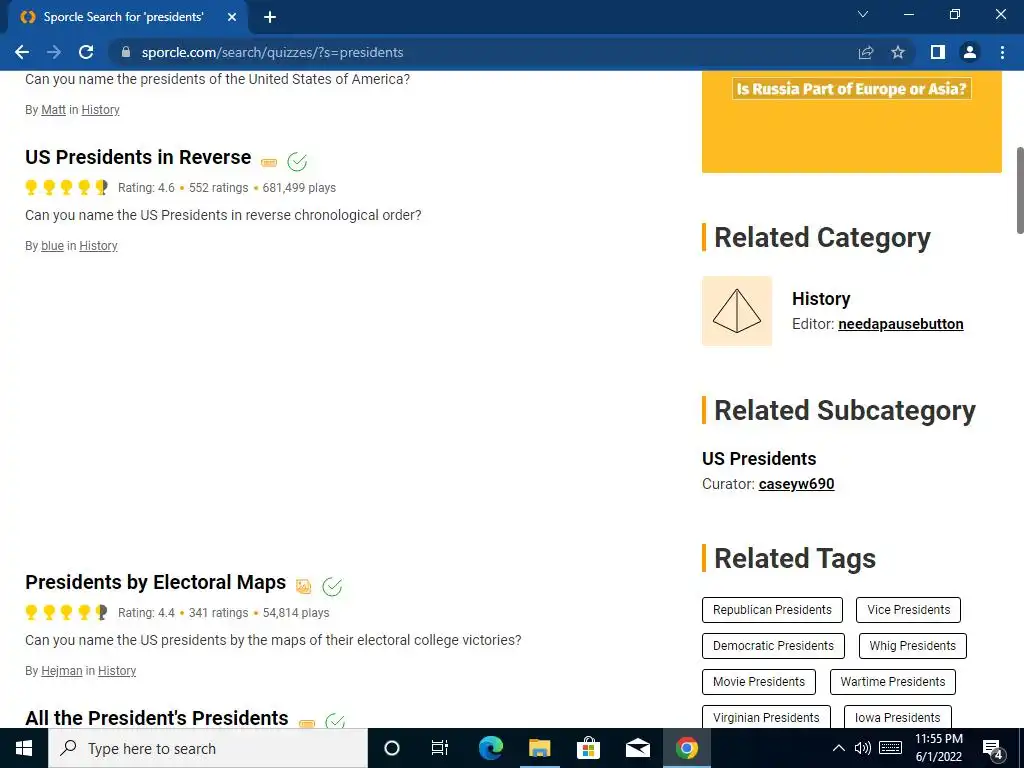Open a new browser tab
This screenshot has width=1024, height=768.
[270, 17]
